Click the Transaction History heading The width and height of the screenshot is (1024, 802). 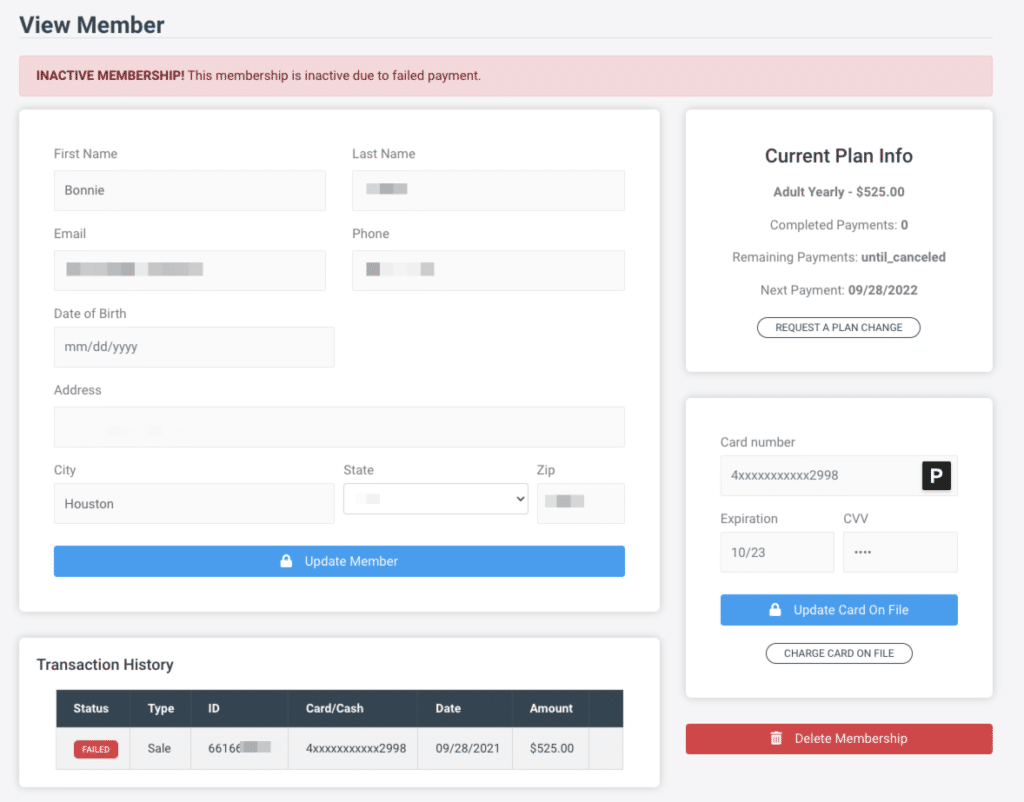[105, 665]
